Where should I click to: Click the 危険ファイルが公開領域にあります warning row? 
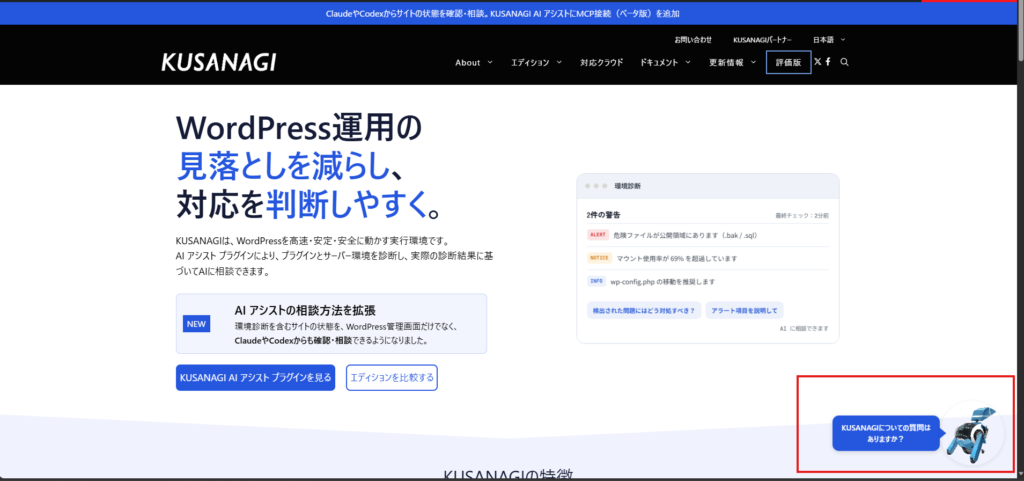(708, 235)
